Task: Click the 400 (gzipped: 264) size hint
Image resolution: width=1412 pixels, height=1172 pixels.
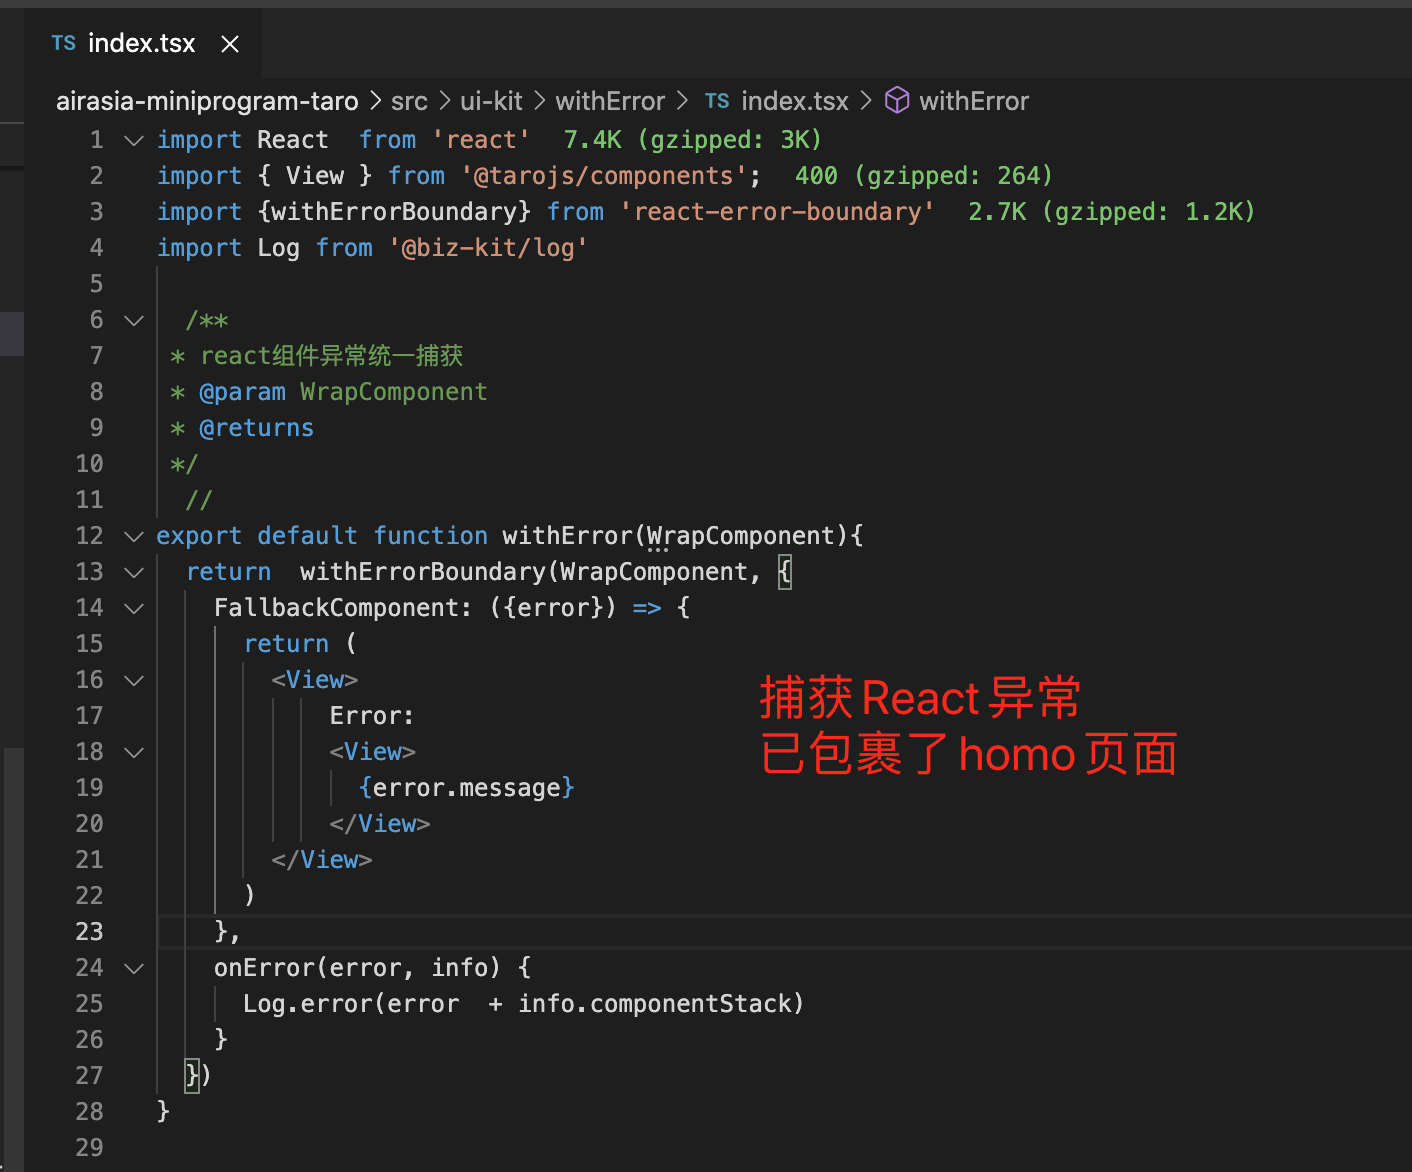Action: [924, 176]
